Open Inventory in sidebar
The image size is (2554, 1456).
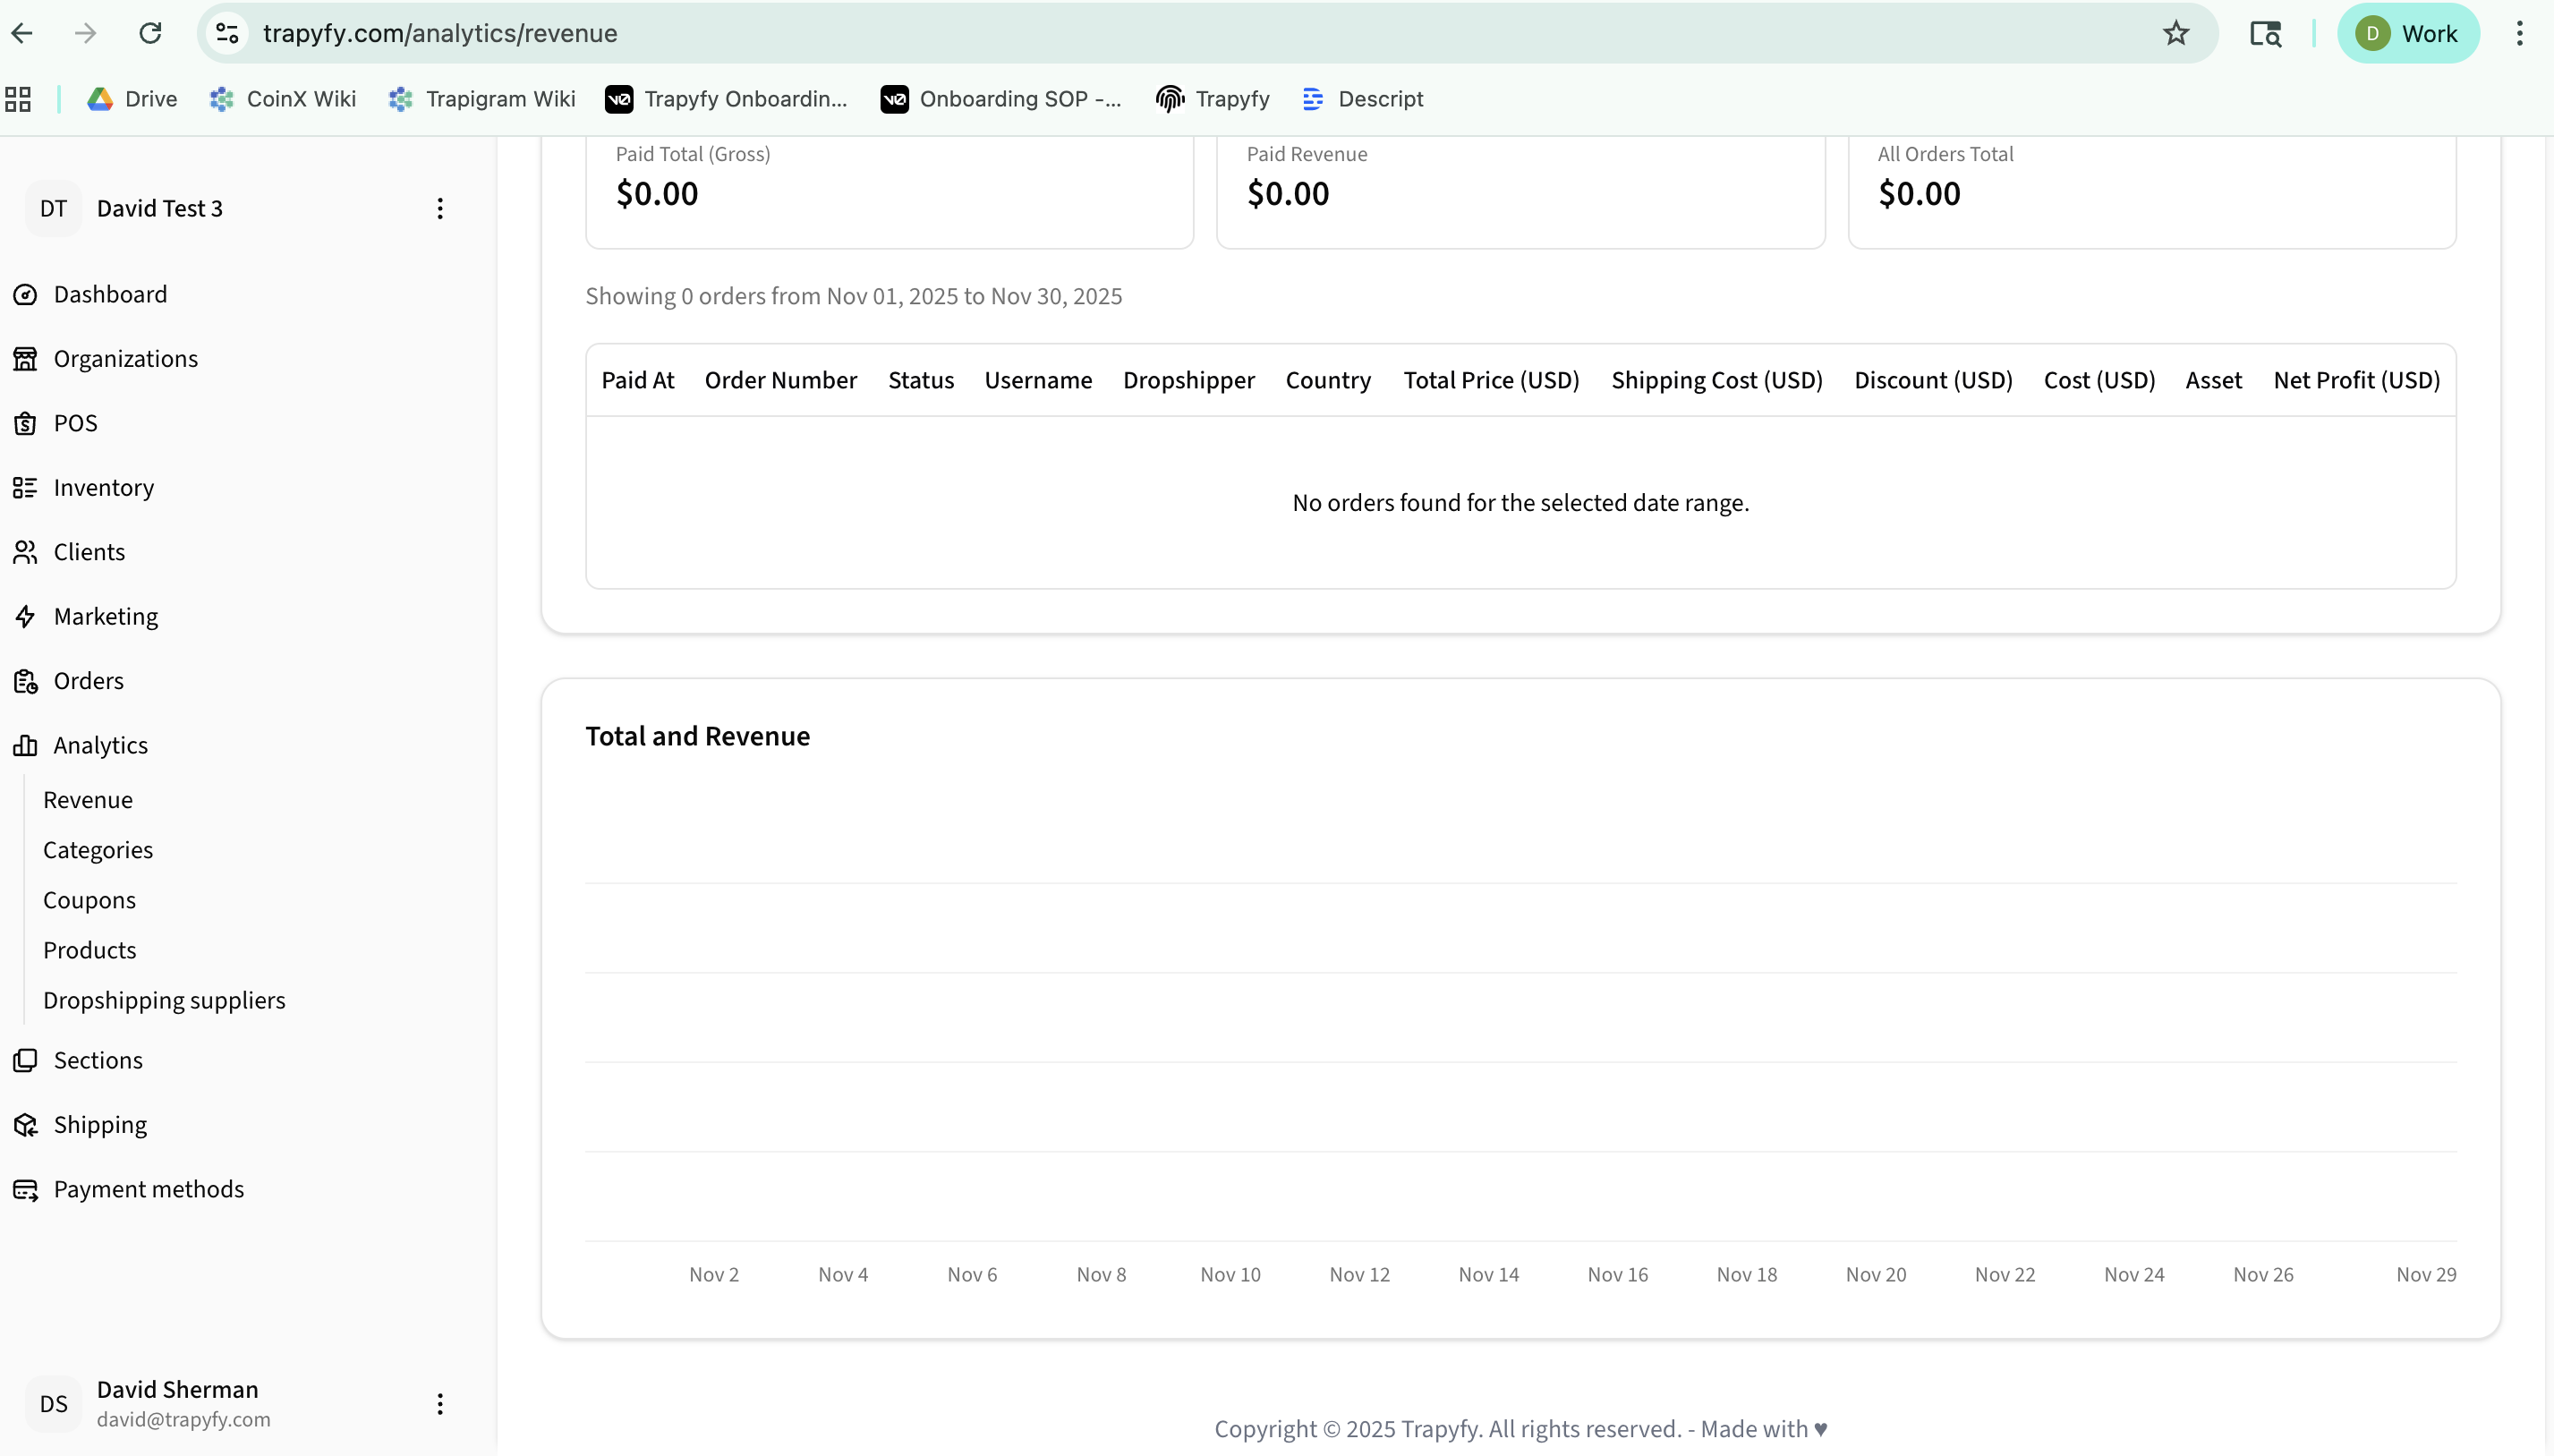pos(104,487)
